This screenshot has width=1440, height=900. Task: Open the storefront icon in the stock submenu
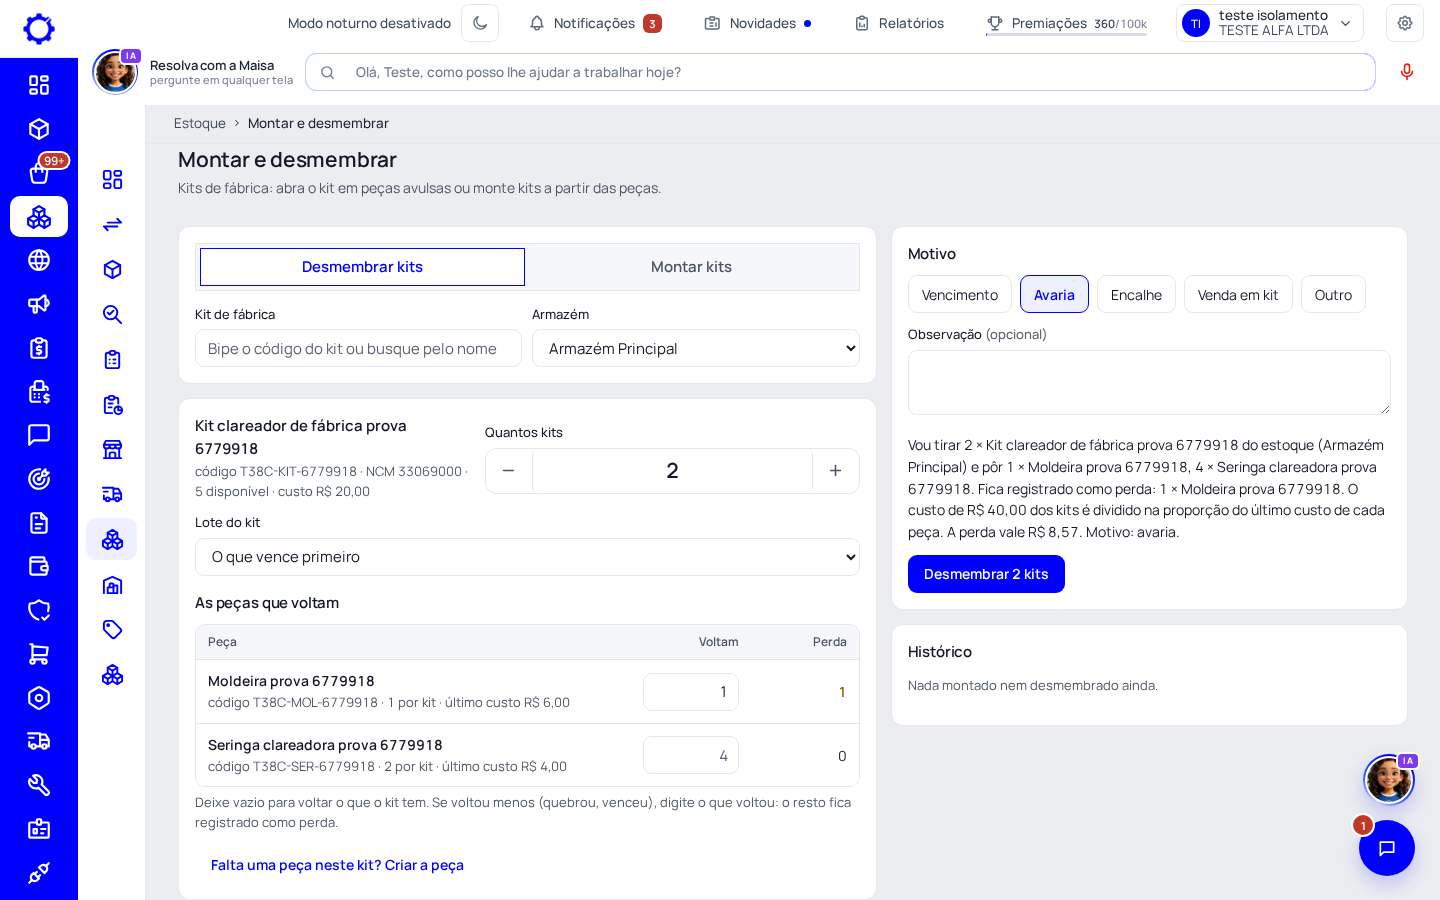(x=112, y=449)
